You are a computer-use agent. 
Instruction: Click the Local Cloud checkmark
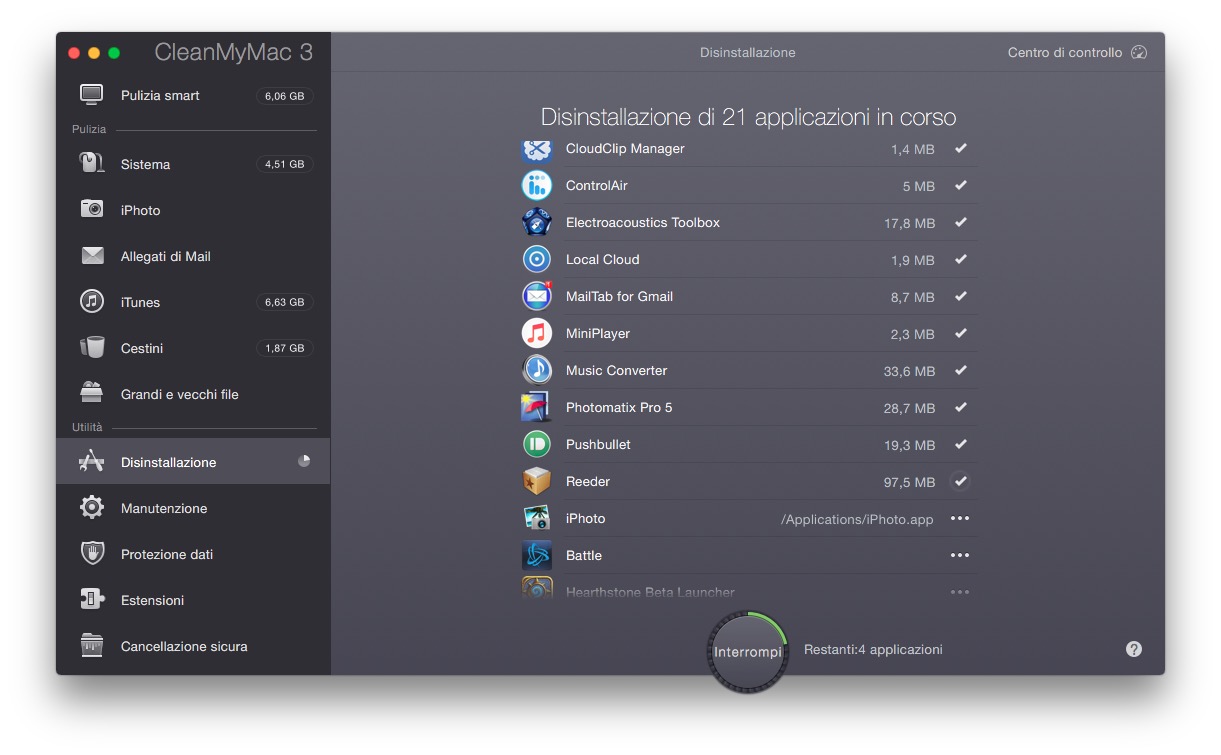point(960,259)
